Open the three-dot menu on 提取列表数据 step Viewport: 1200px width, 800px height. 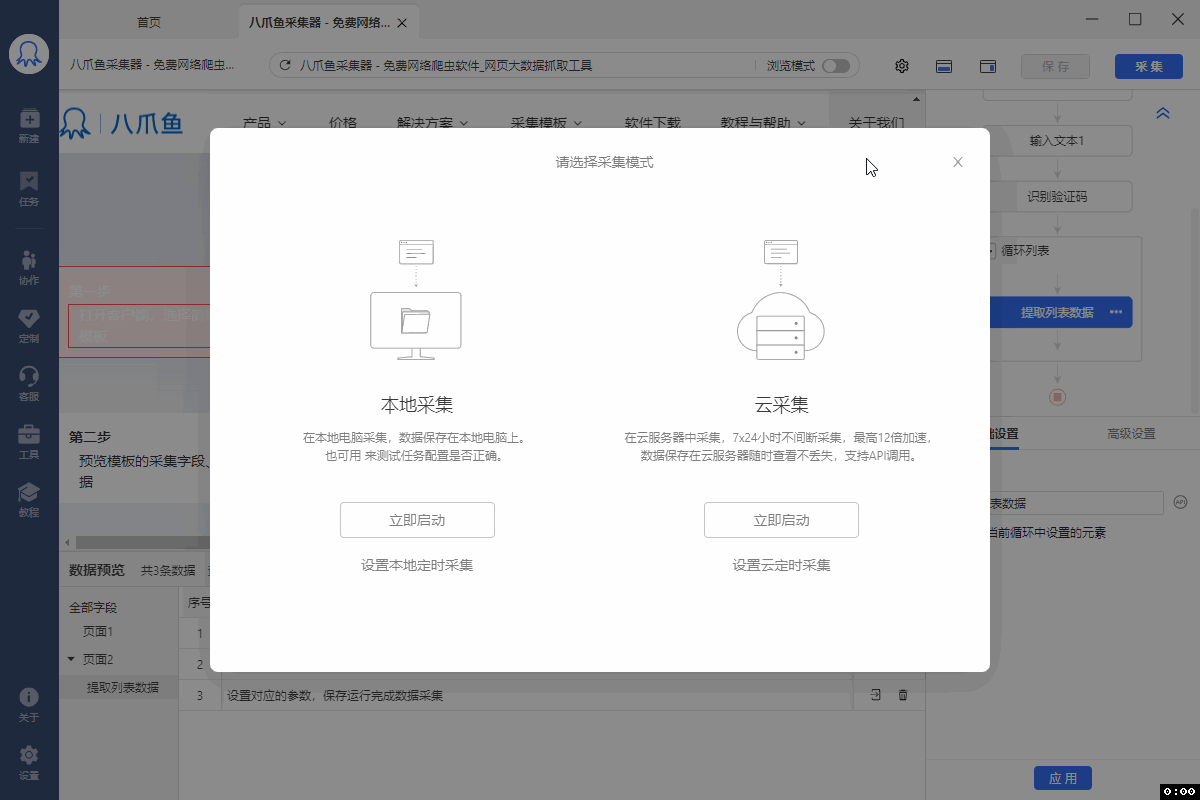(x=1116, y=312)
